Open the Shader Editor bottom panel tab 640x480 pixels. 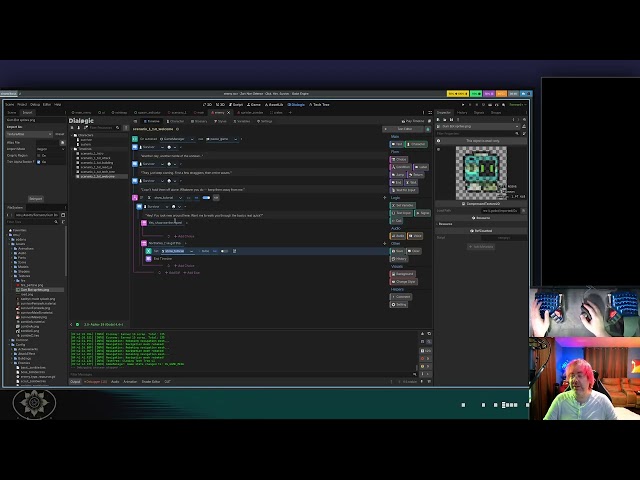151,382
